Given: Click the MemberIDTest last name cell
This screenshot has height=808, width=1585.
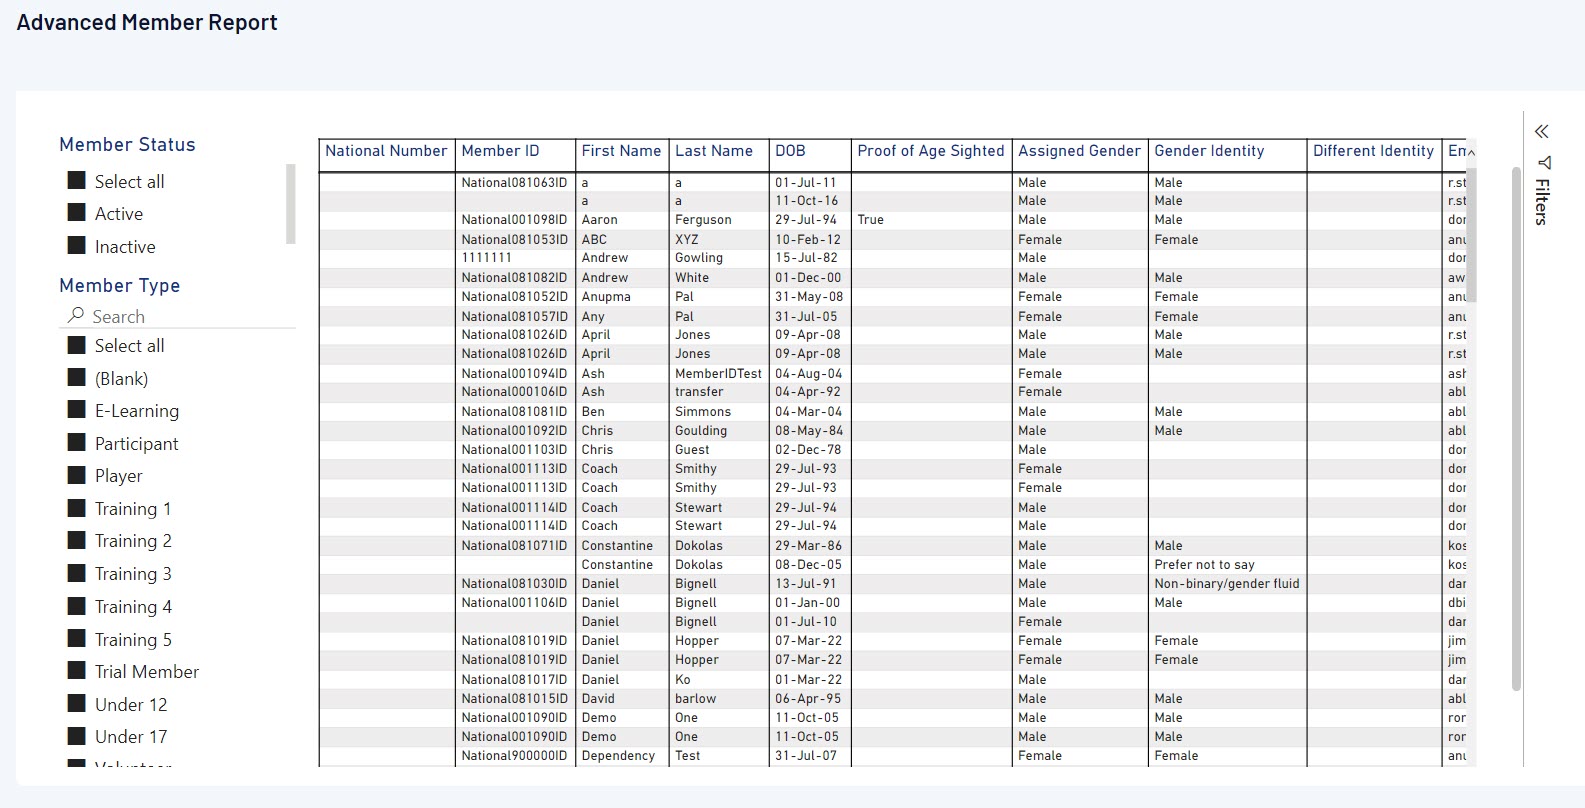Looking at the screenshot, I should [x=718, y=374].
